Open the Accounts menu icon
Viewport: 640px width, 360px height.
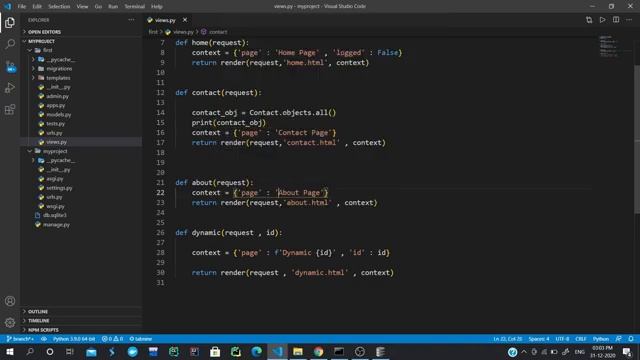pyautogui.click(x=10, y=301)
